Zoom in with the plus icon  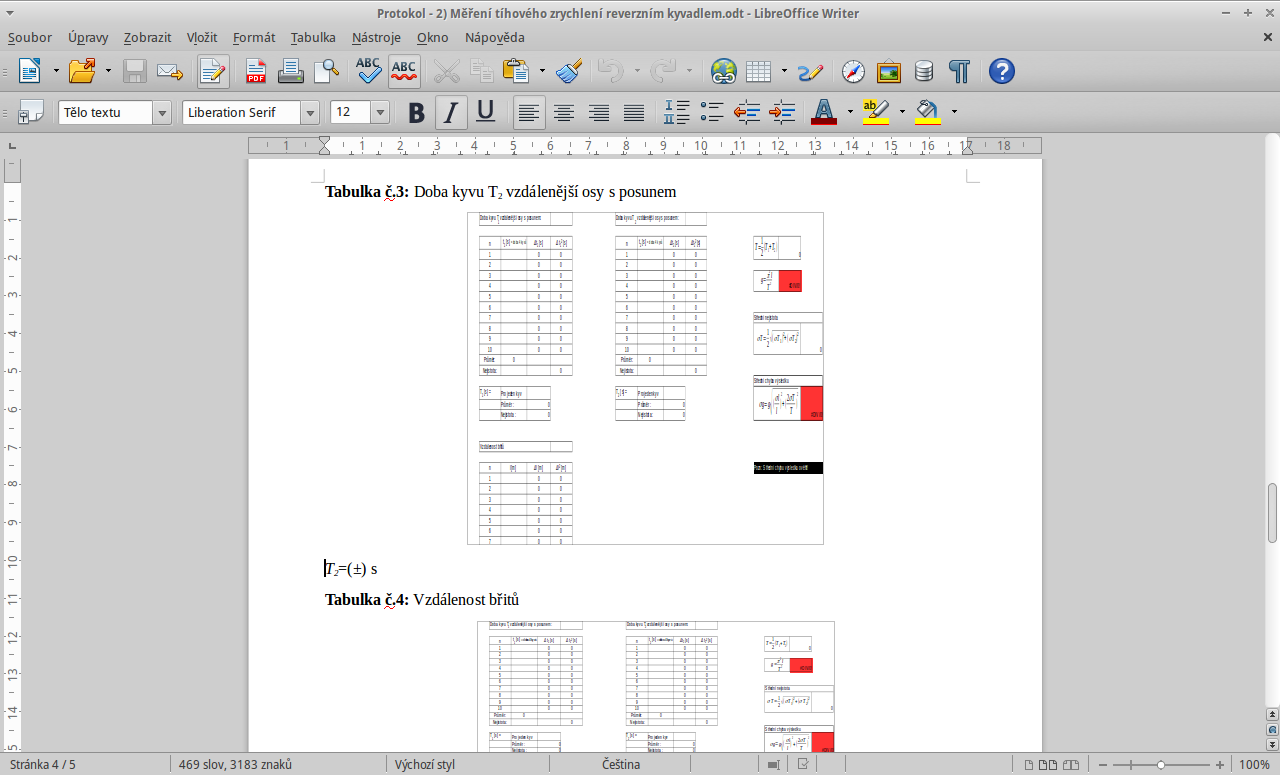pos(1220,765)
